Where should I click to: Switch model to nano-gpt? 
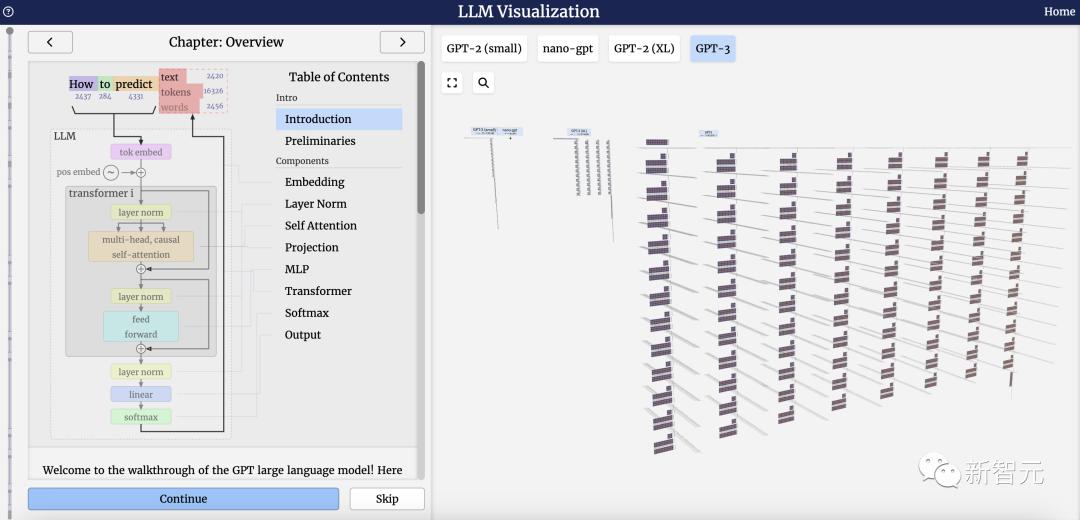pyautogui.click(x=568, y=49)
